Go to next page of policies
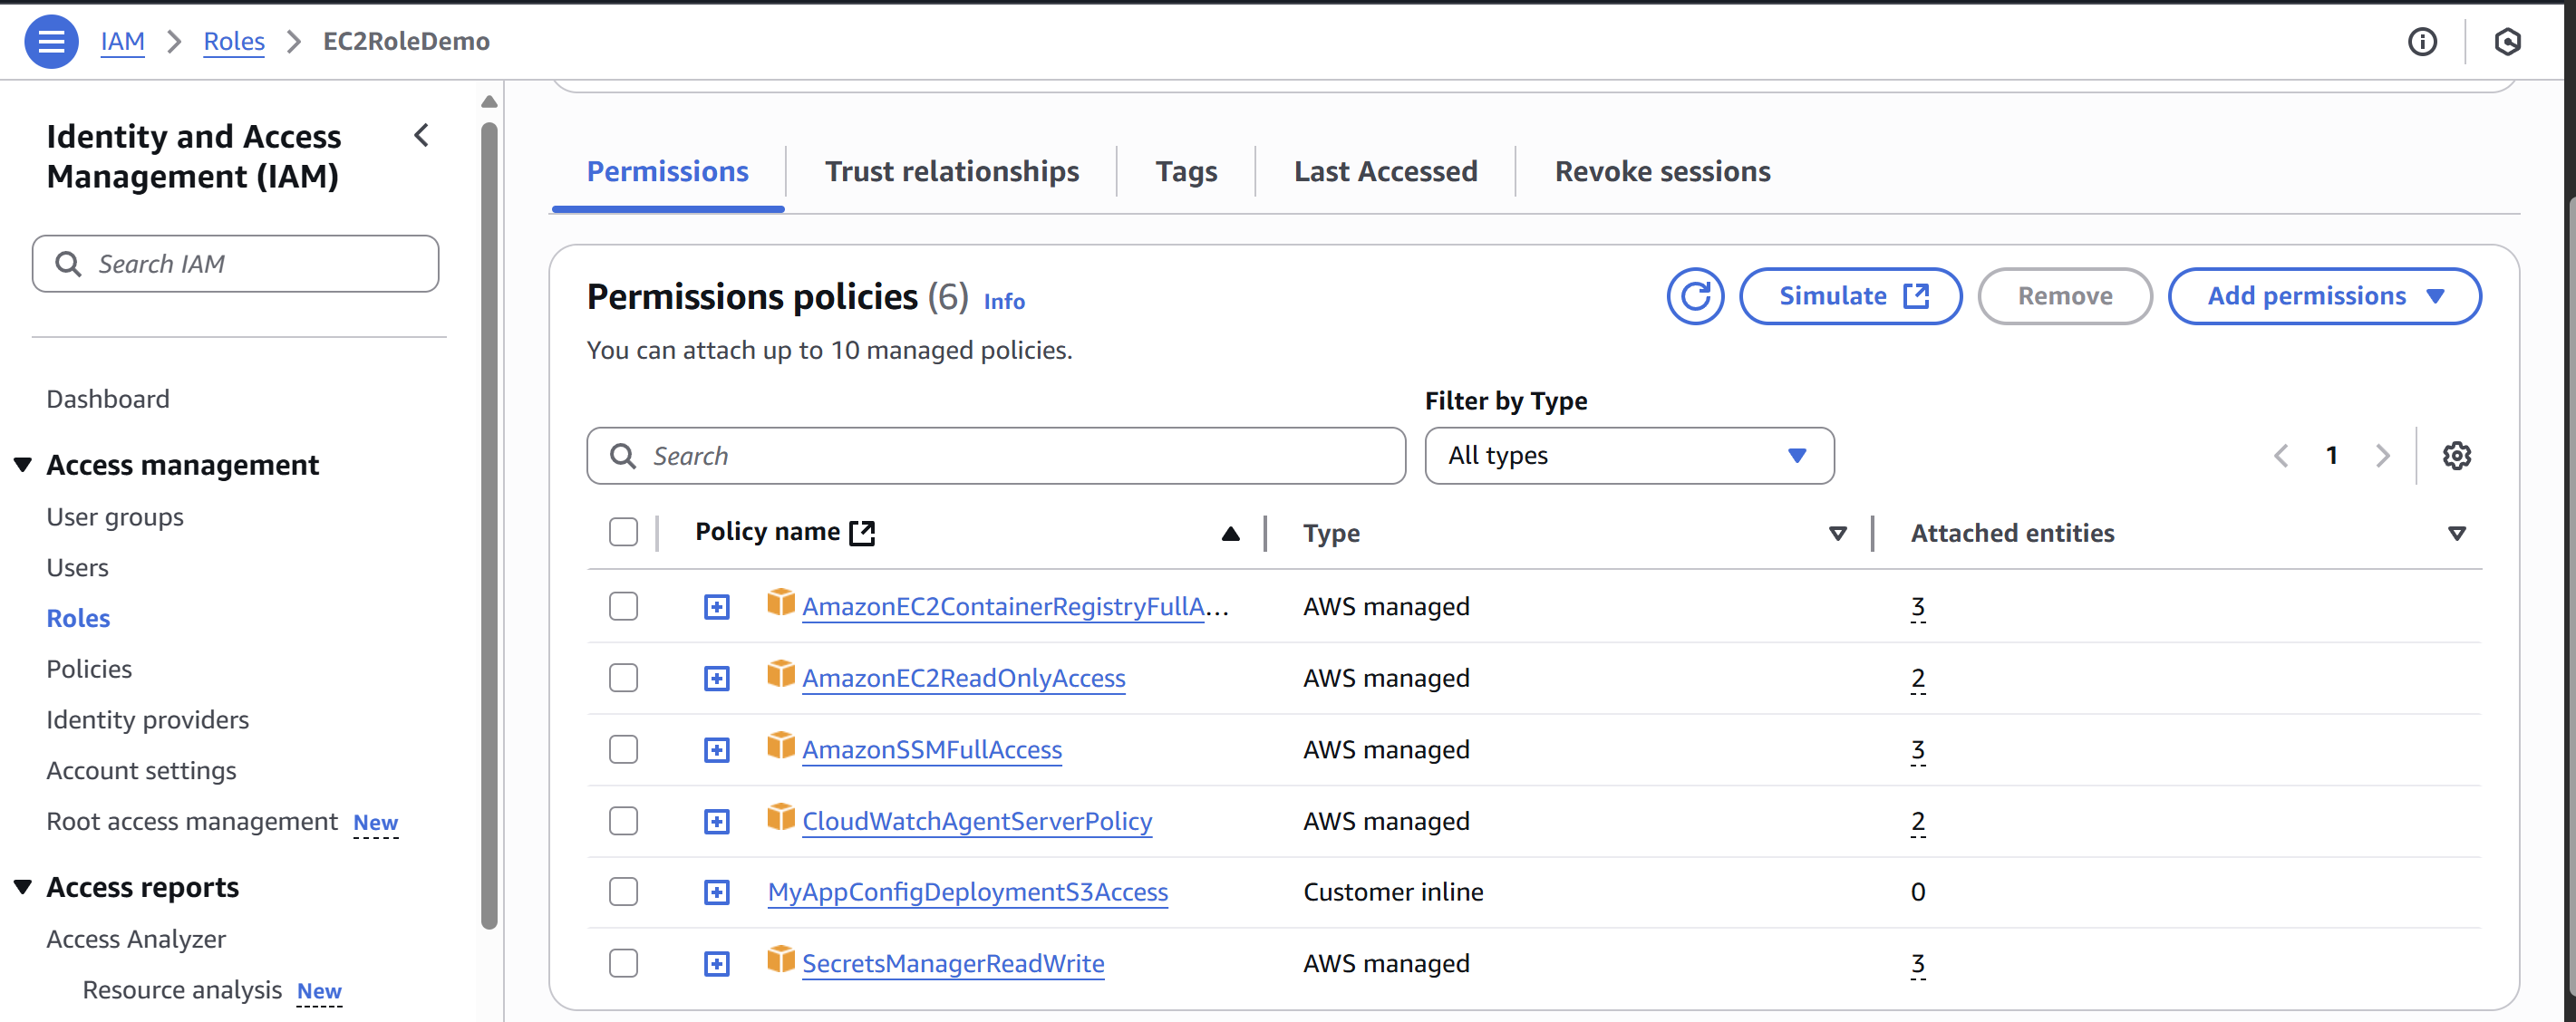The width and height of the screenshot is (2576, 1022). tap(2382, 456)
